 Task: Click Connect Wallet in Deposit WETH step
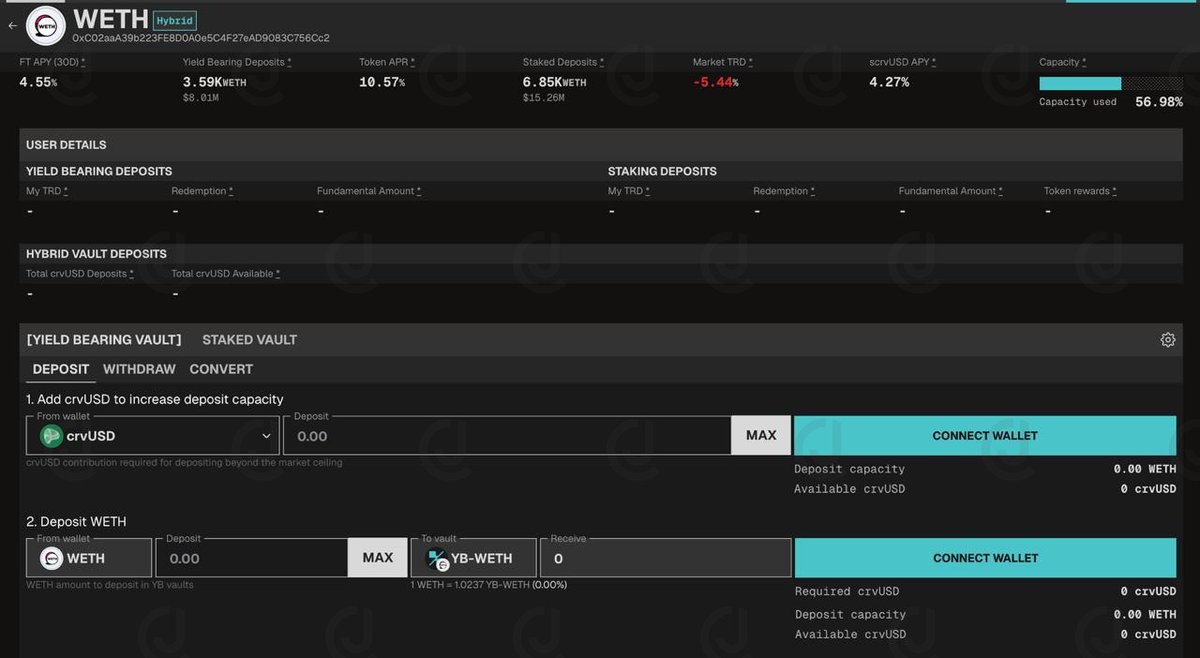click(985, 558)
